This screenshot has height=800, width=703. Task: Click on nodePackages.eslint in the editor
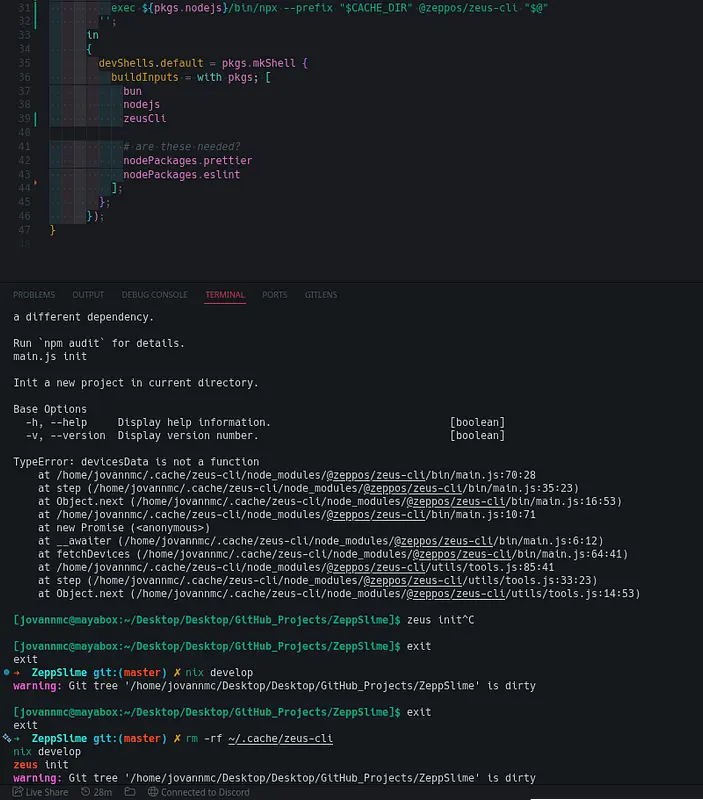coord(181,175)
